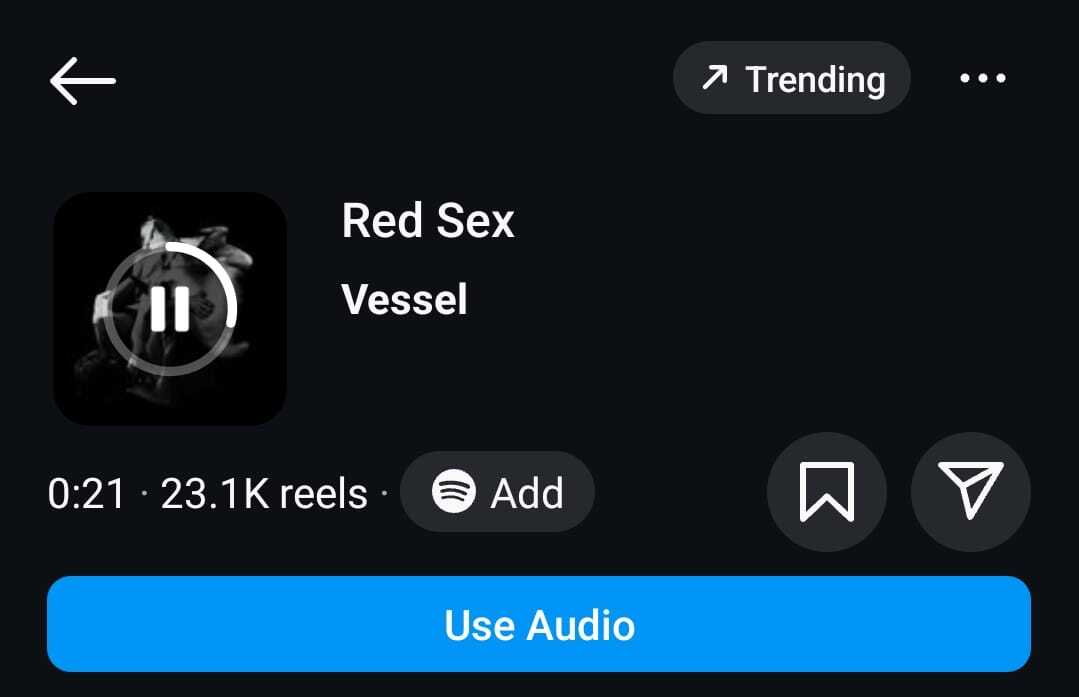Select the word Trending
The height and width of the screenshot is (697, 1079).
(815, 80)
